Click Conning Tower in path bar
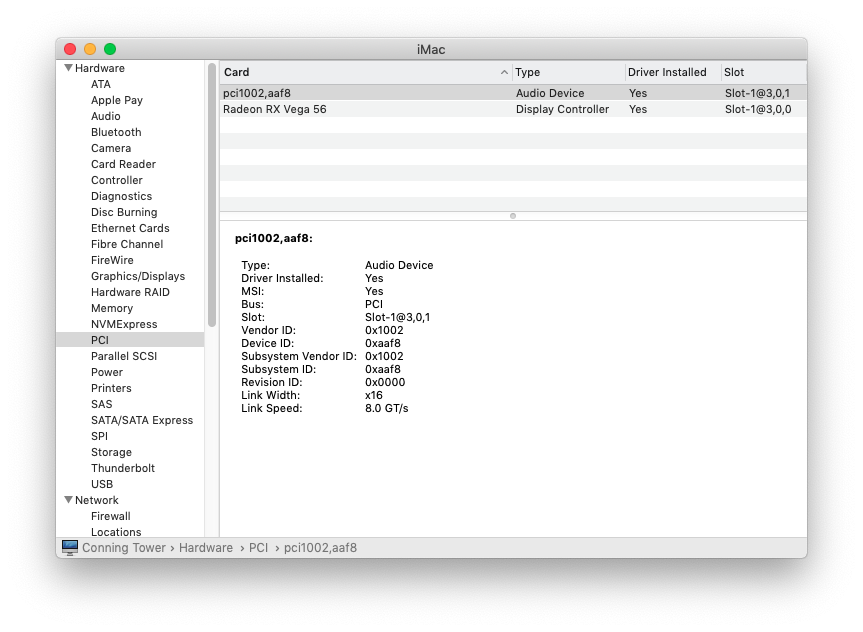Image resolution: width=863 pixels, height=632 pixels. [x=124, y=547]
